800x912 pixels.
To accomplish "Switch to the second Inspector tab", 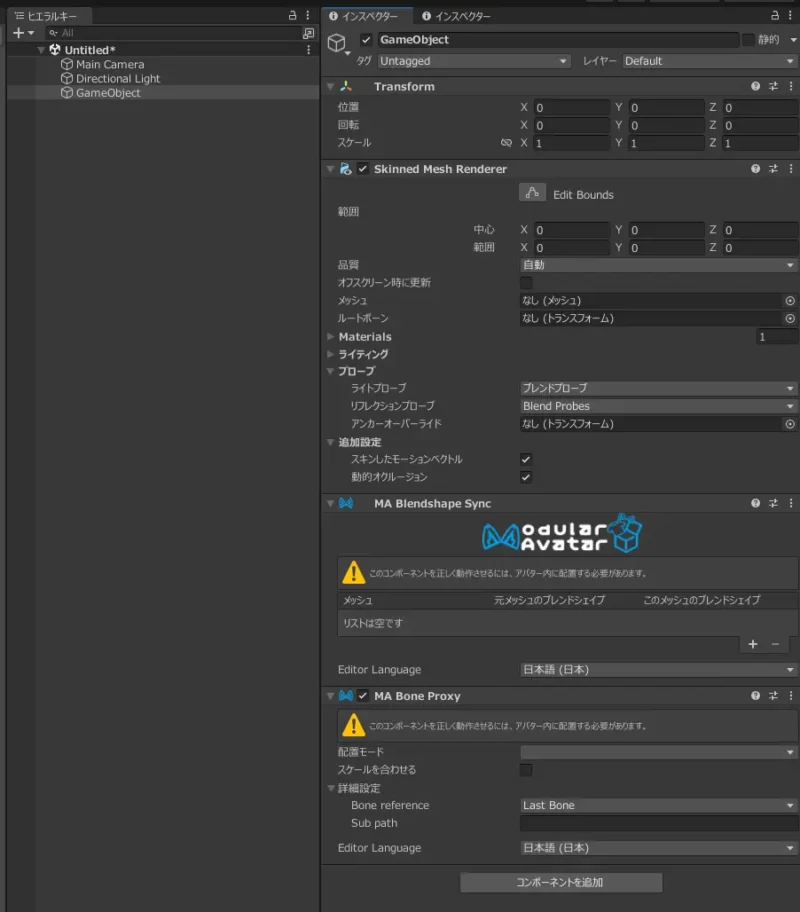I will [457, 16].
